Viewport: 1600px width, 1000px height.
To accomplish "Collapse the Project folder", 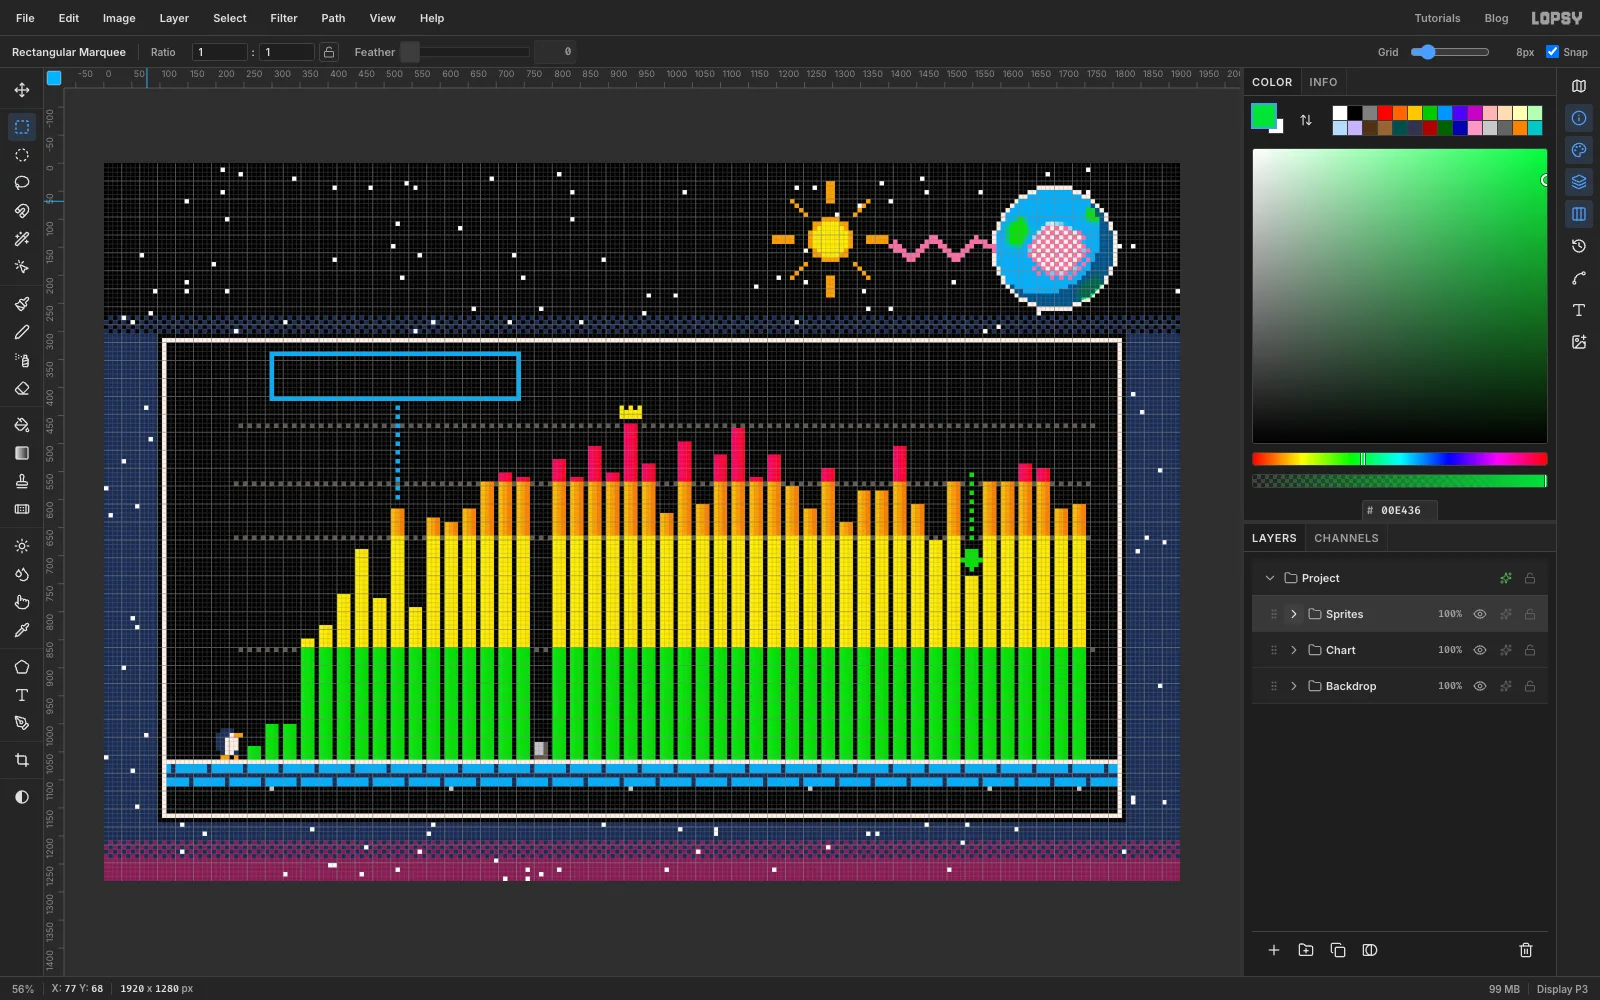I will pos(1270,578).
